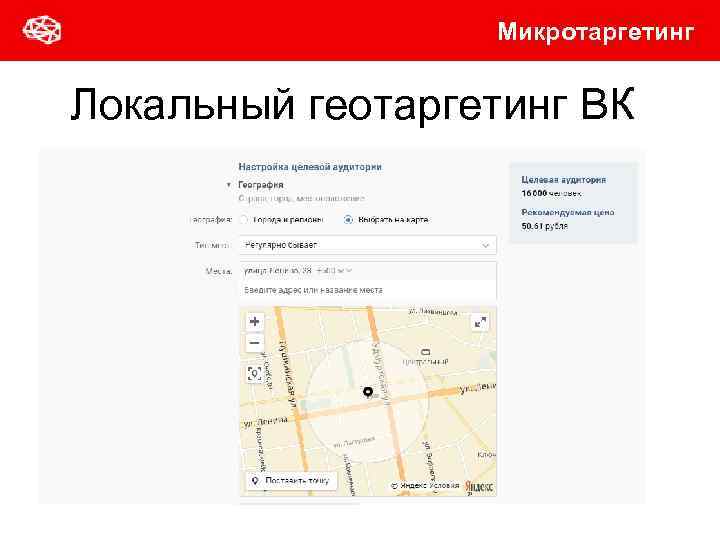Screen dimensions: 720x540
Task: Click the География section title
Action: [260, 185]
